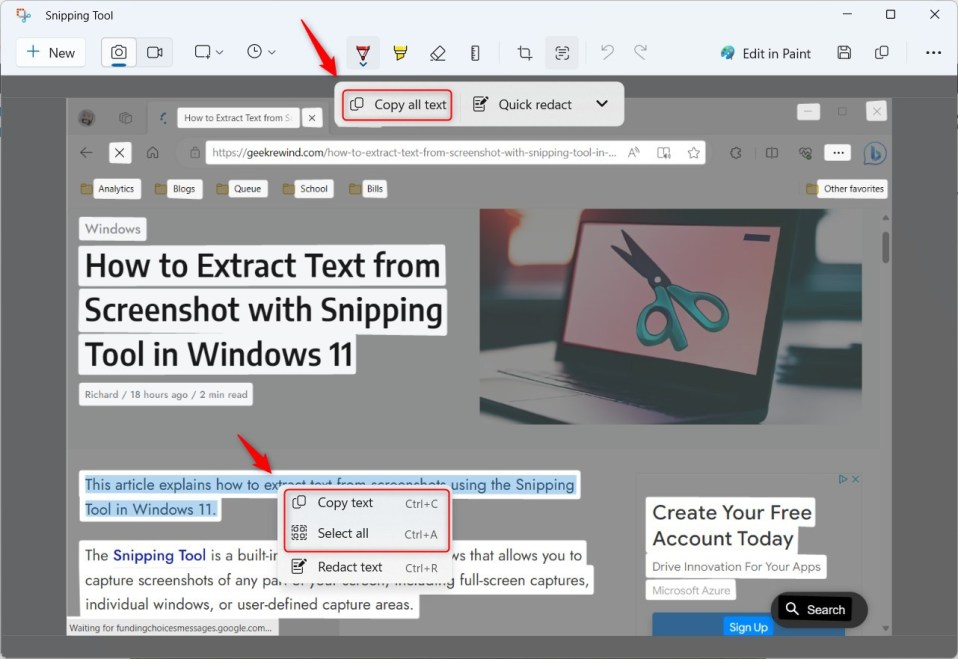Click the Read aloud icon in address bar

pos(634,153)
